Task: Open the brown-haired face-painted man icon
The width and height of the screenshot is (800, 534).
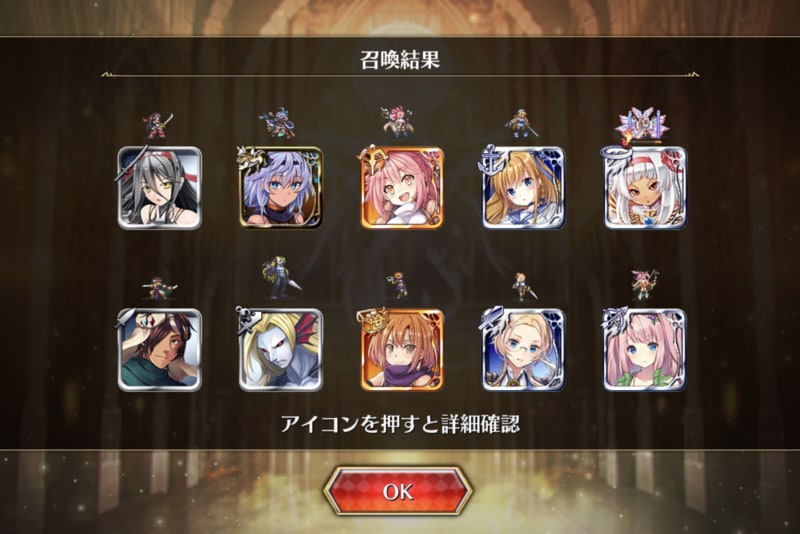Action: pos(160,350)
